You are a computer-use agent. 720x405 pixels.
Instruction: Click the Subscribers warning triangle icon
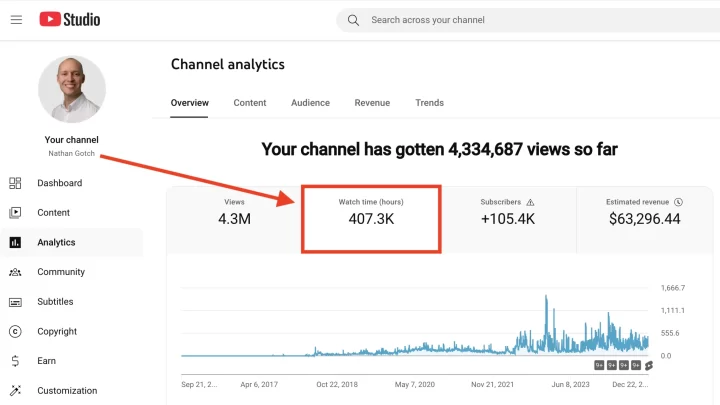[530, 202]
